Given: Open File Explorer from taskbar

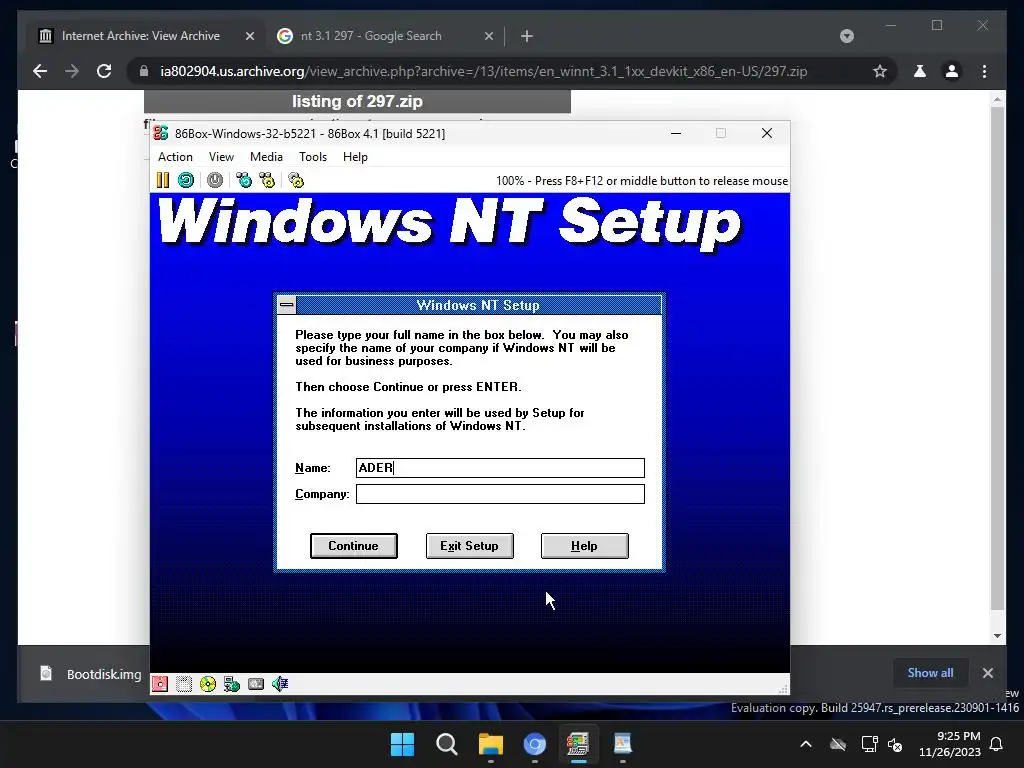Looking at the screenshot, I should [490, 744].
